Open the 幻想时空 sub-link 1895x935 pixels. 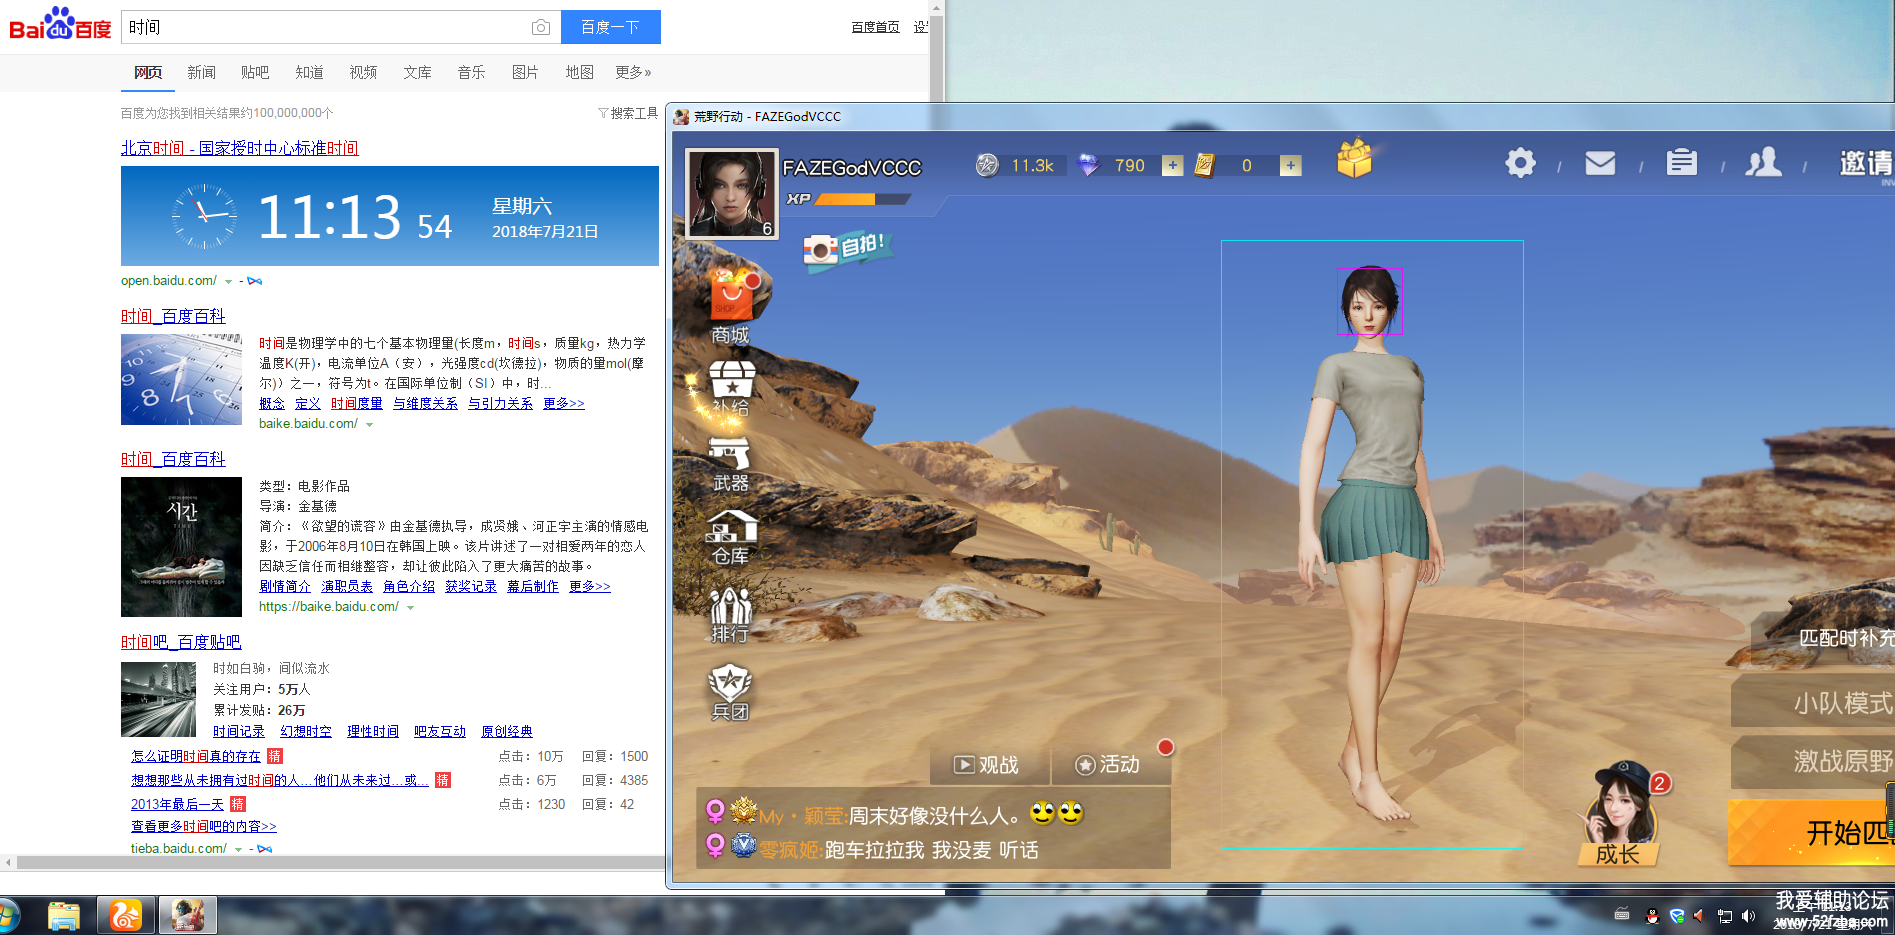(305, 731)
